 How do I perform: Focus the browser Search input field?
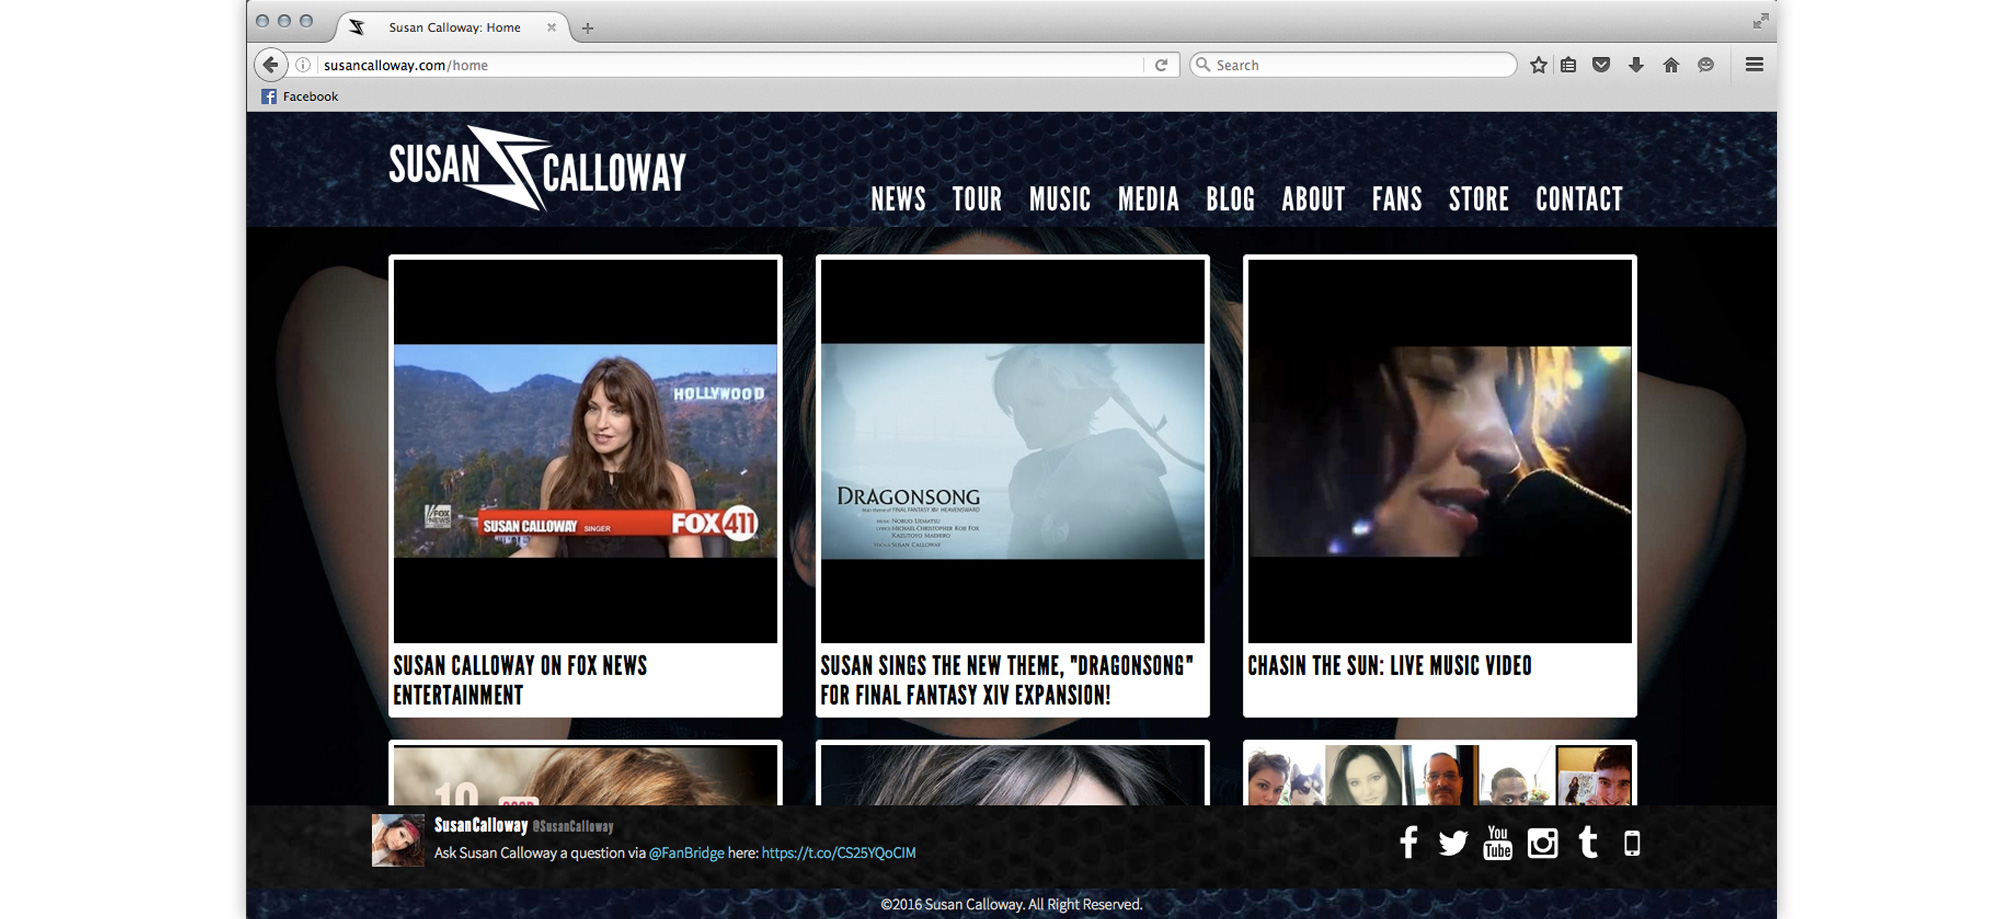pyautogui.click(x=1360, y=65)
